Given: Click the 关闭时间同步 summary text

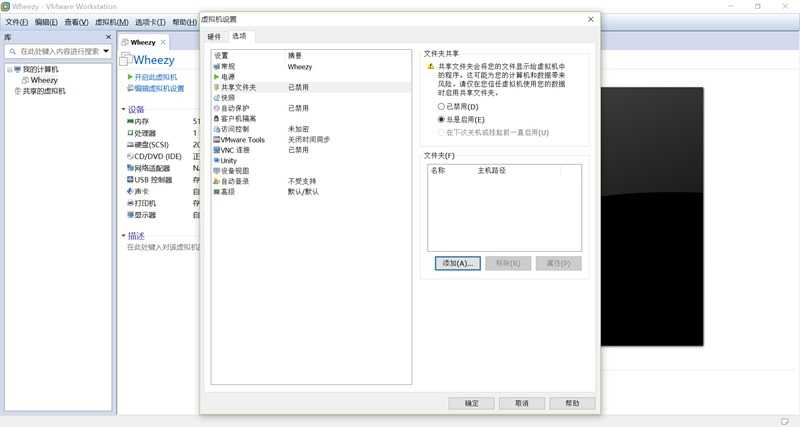Looking at the screenshot, I should tap(309, 139).
